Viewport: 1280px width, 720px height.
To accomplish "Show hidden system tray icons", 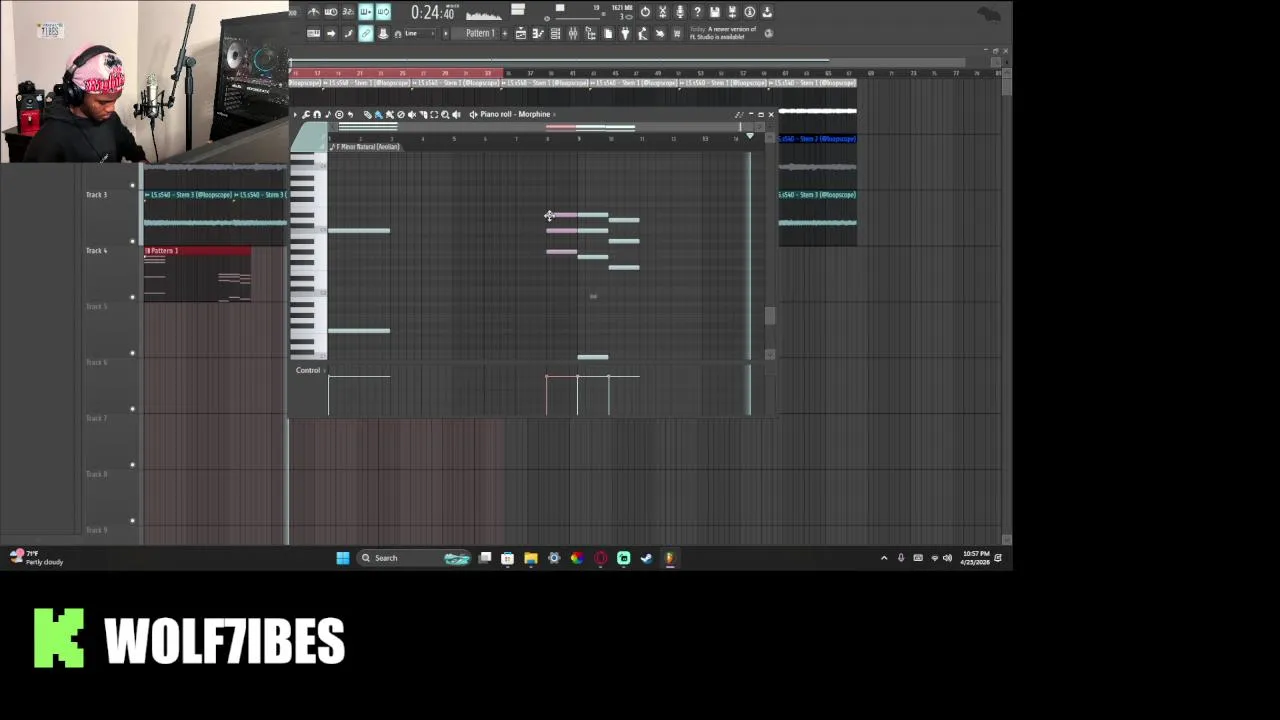I will click(884, 558).
